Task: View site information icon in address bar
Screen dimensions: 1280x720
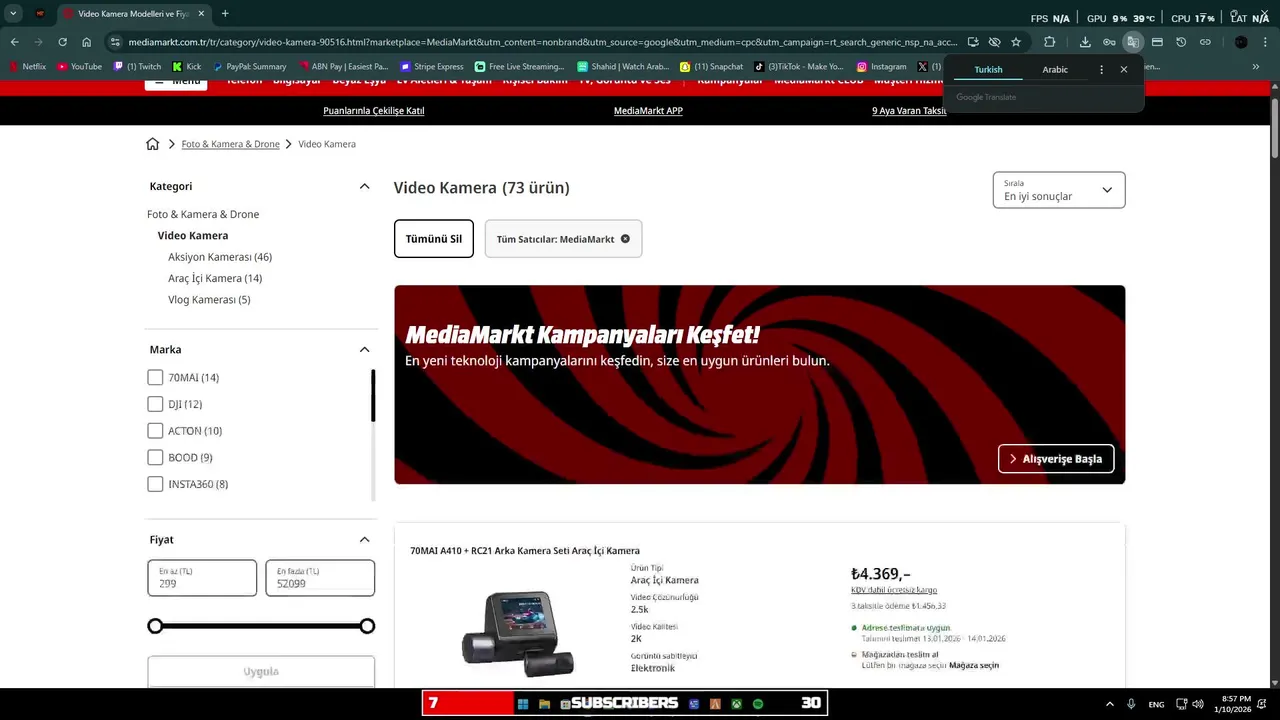Action: tap(115, 42)
